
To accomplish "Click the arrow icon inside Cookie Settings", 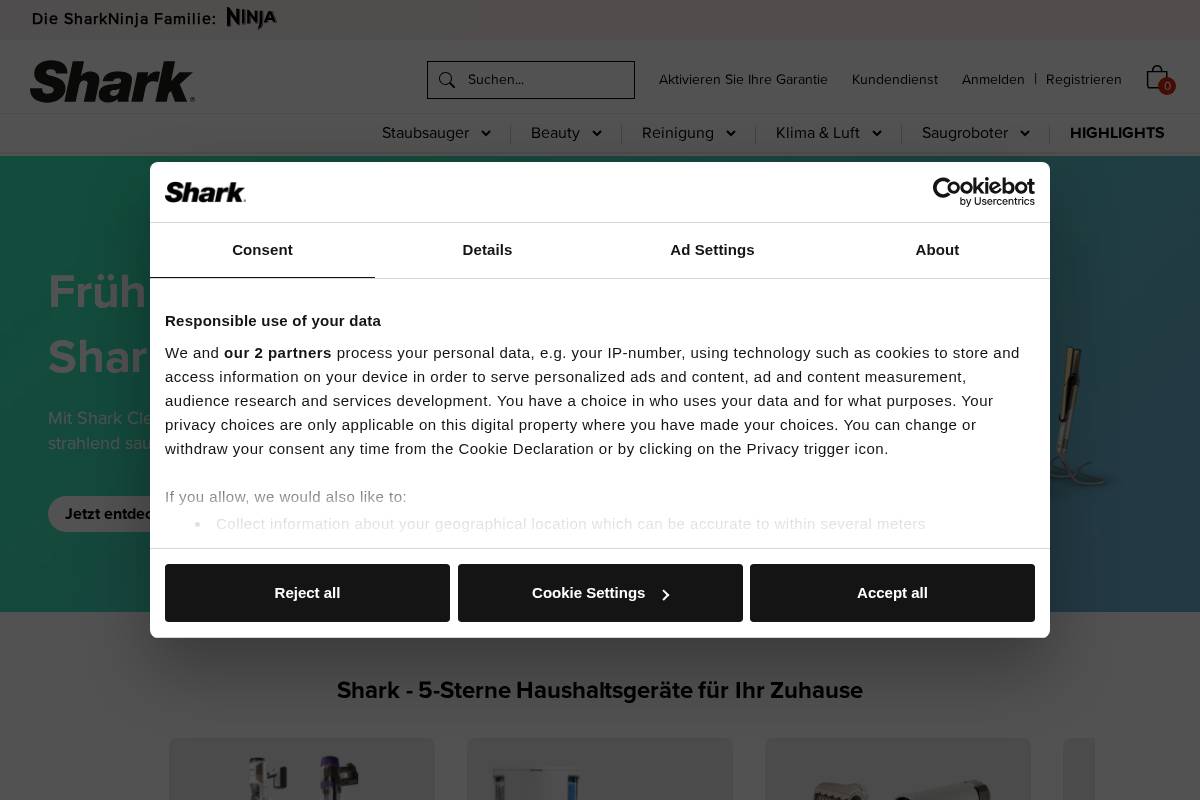I will coord(666,594).
